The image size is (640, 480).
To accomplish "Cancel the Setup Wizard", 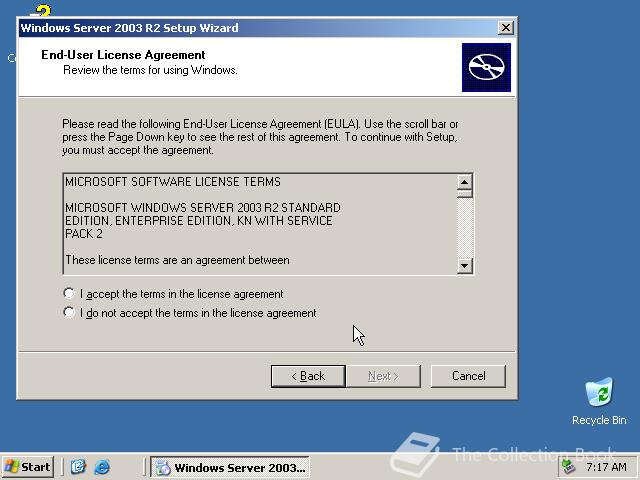I will [x=468, y=376].
